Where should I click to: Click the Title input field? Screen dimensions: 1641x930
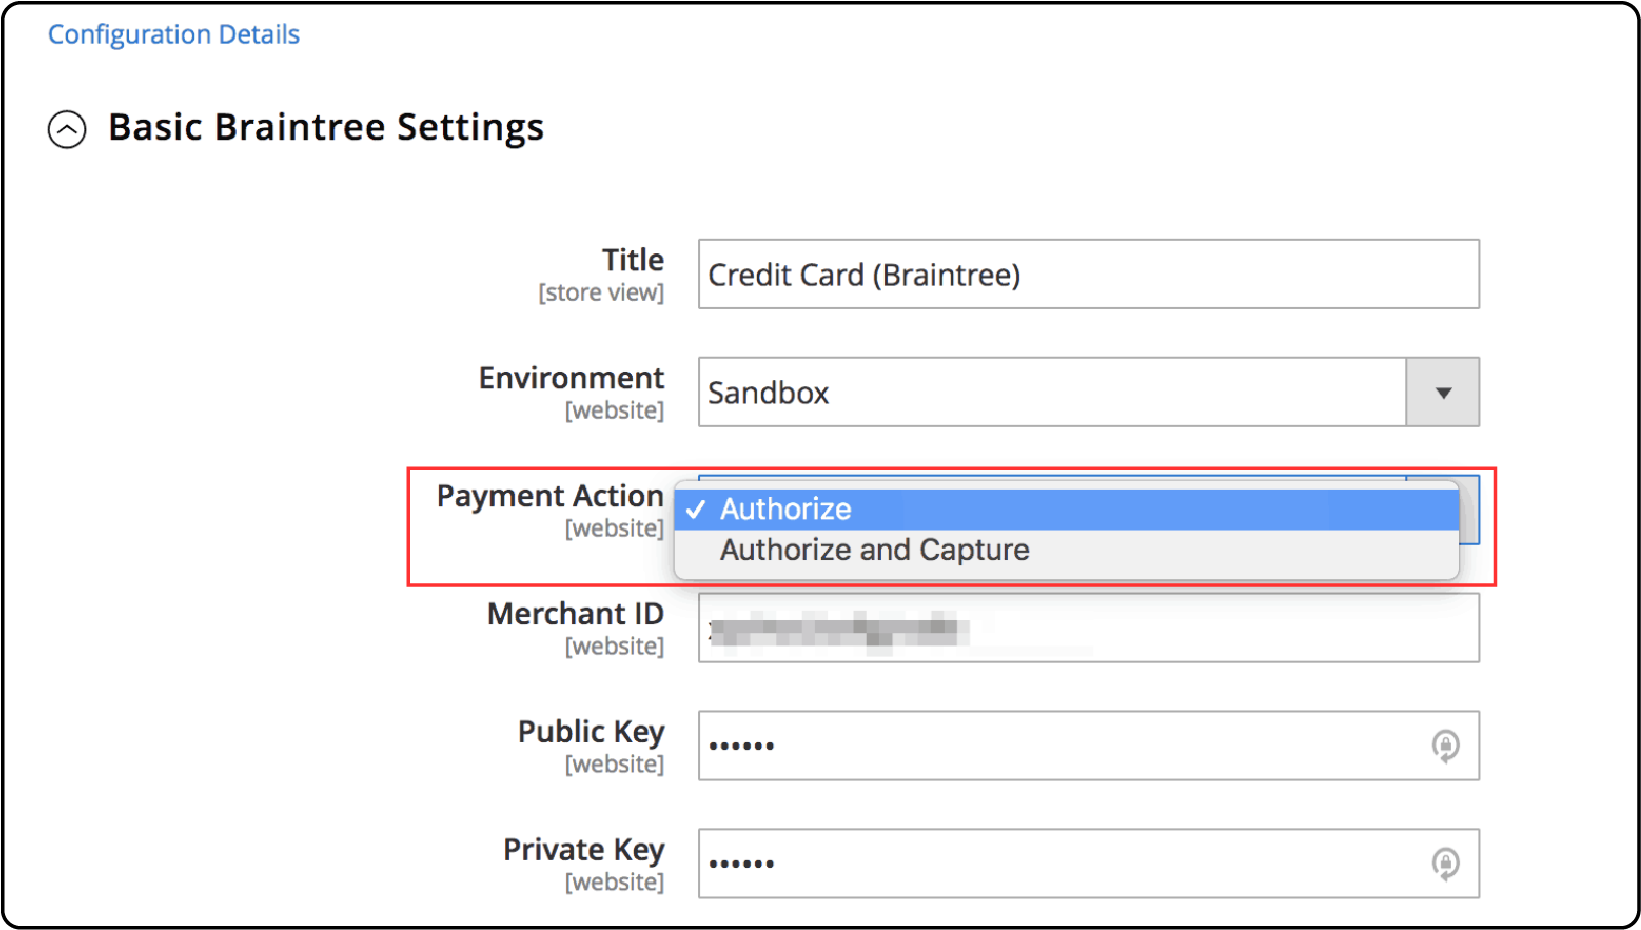[1088, 274]
